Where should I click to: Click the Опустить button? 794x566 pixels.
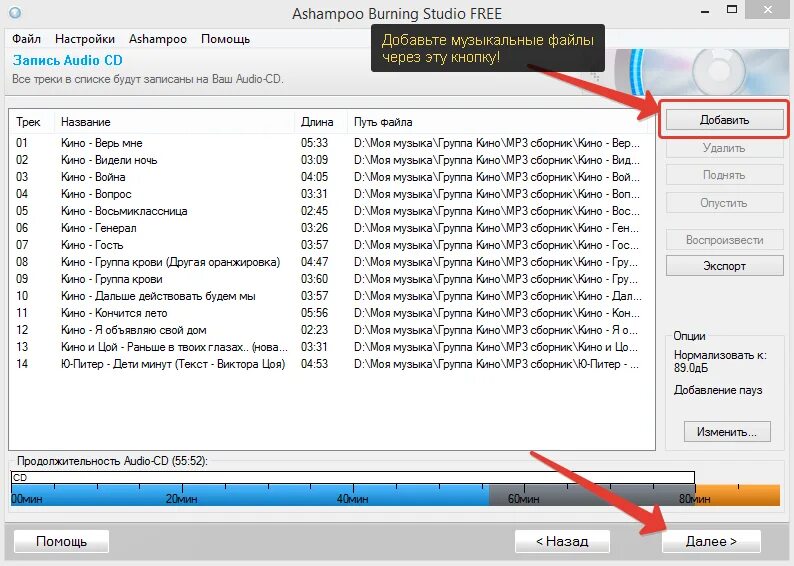724,203
